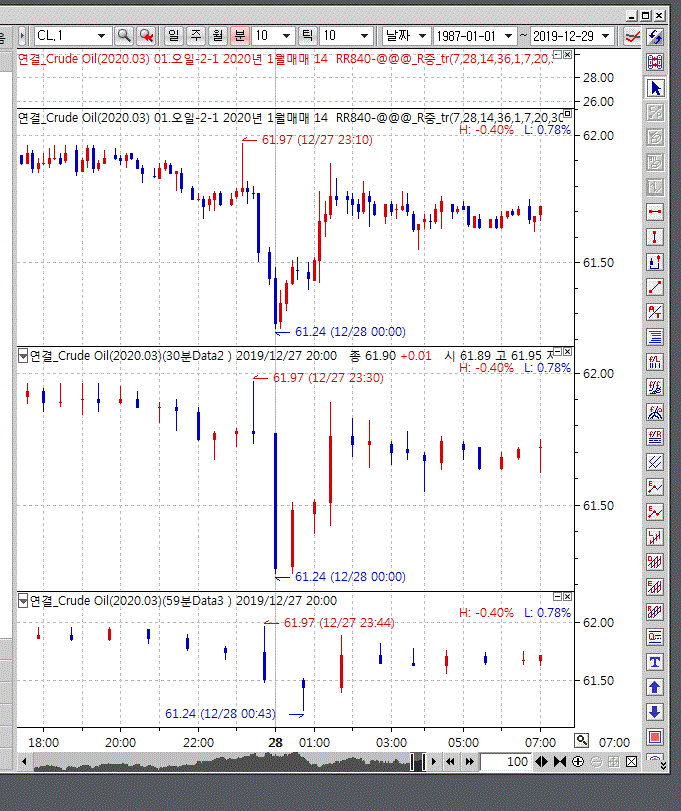Screen dimensions: 681x811
Task: Choose the text 'T' annotation tool
Action: pos(656,662)
